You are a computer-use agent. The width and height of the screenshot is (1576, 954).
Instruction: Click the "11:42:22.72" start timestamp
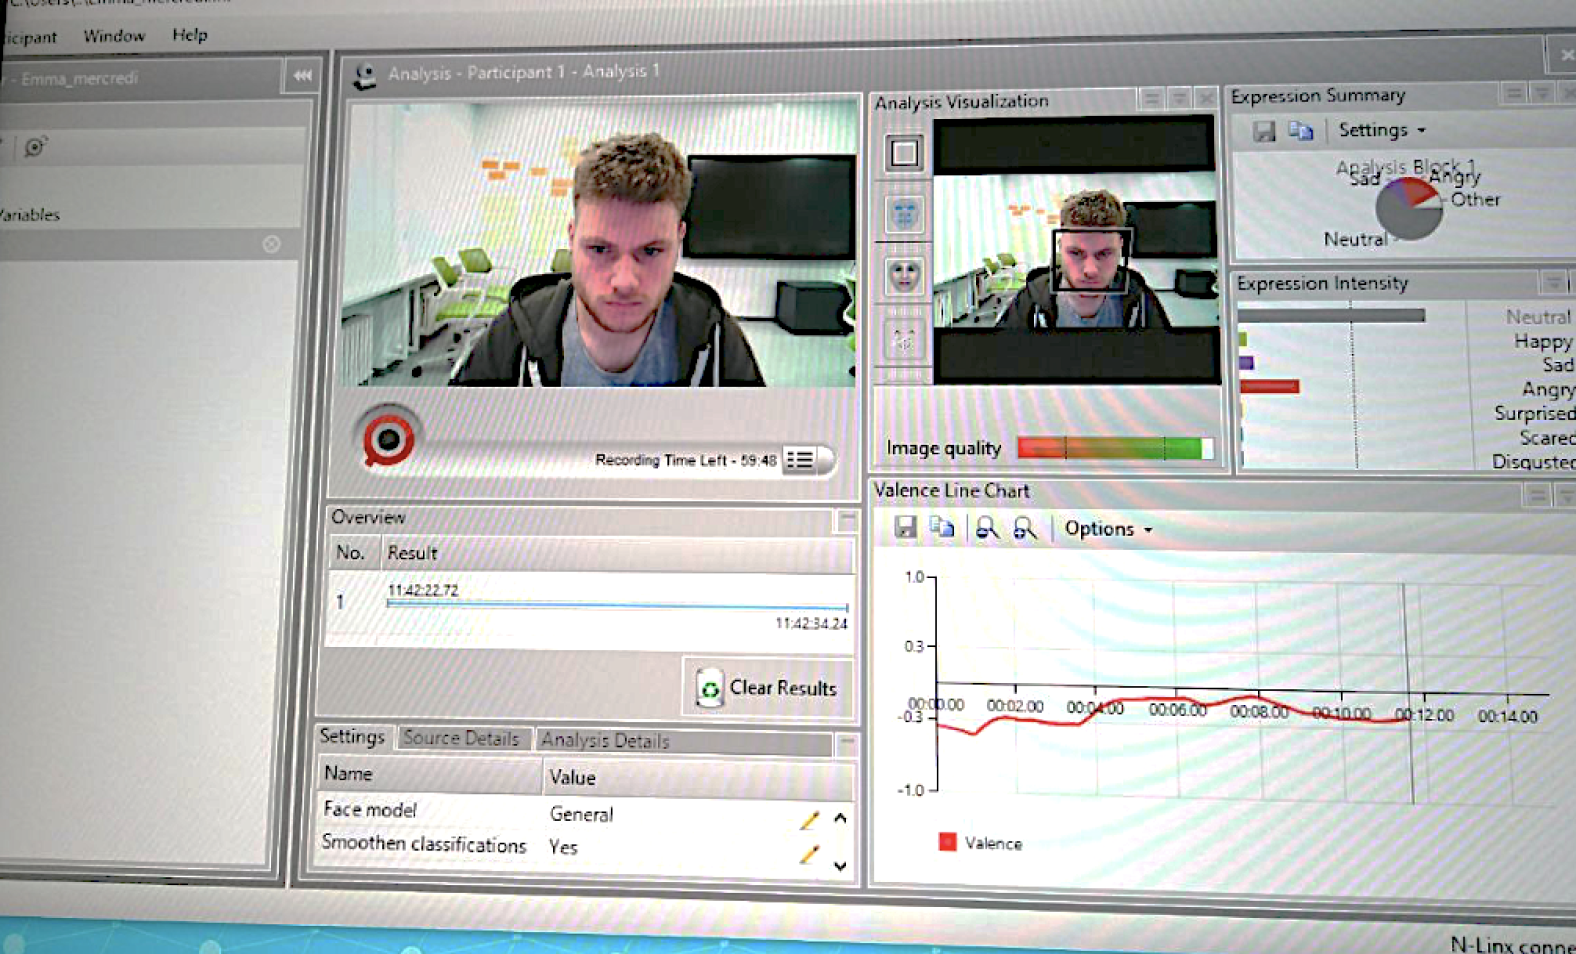pyautogui.click(x=423, y=590)
